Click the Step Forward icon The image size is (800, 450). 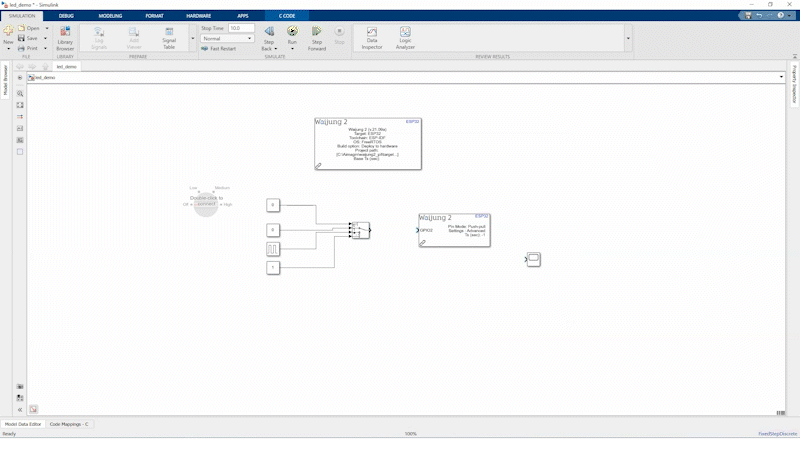click(316, 34)
